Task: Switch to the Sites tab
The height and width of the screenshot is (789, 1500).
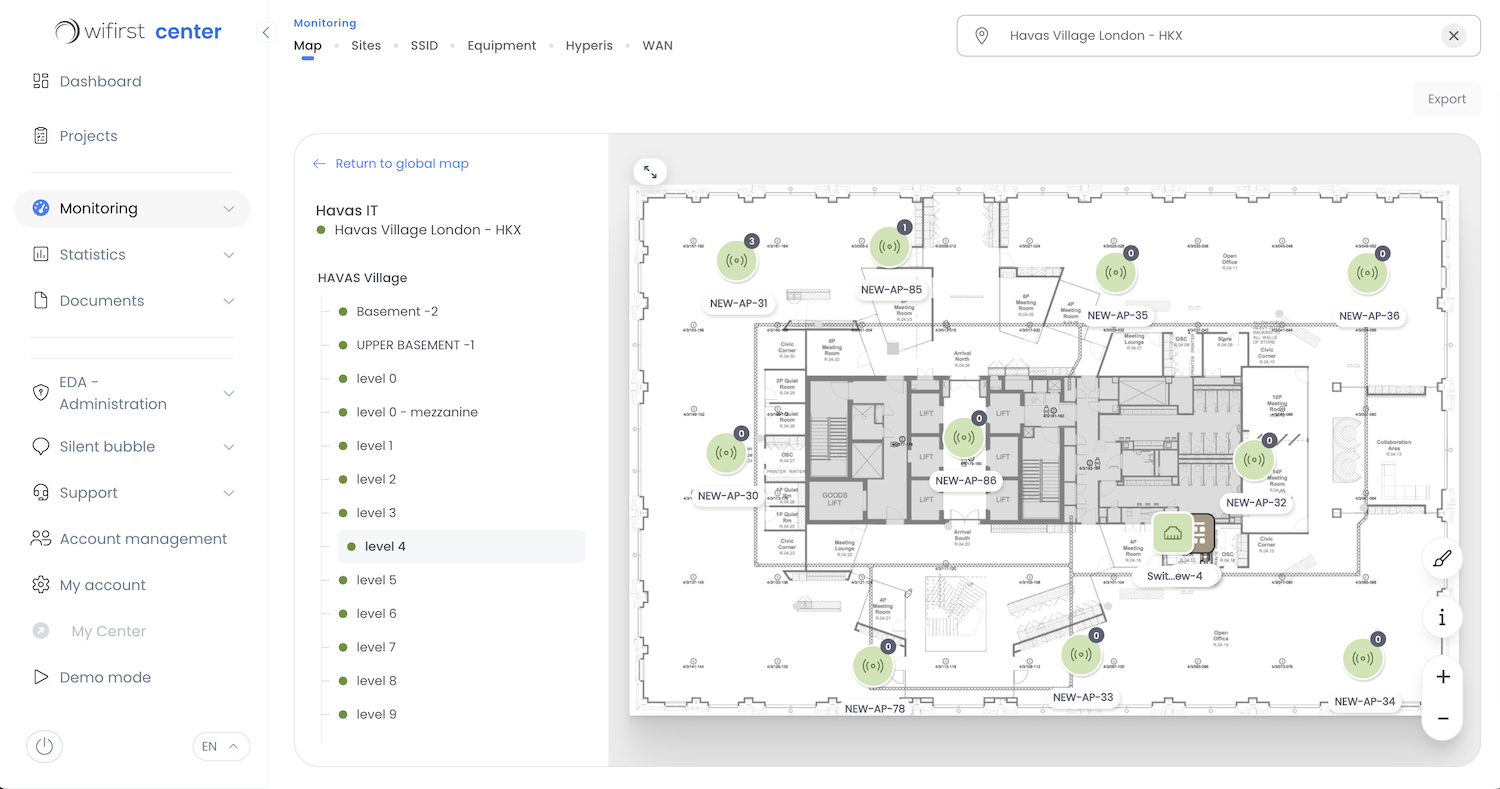Action: 366,45
